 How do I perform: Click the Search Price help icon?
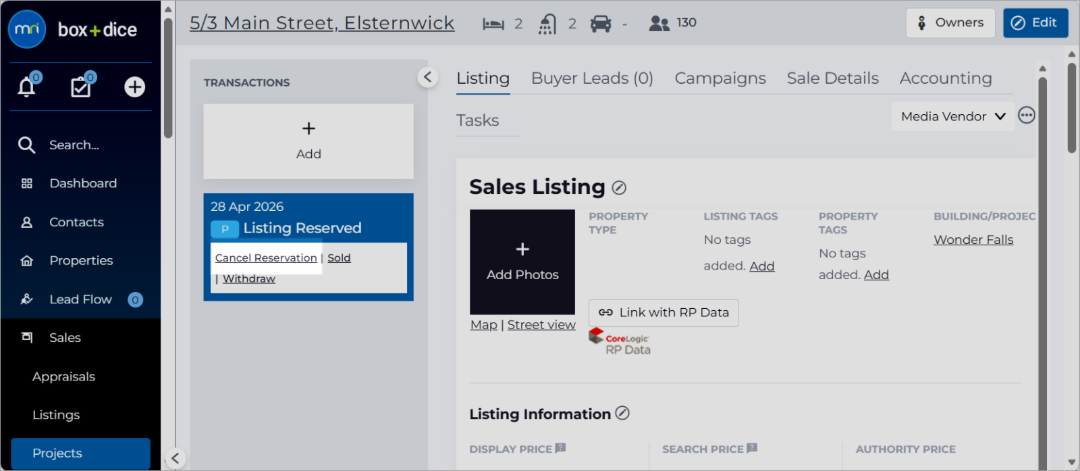[751, 448]
